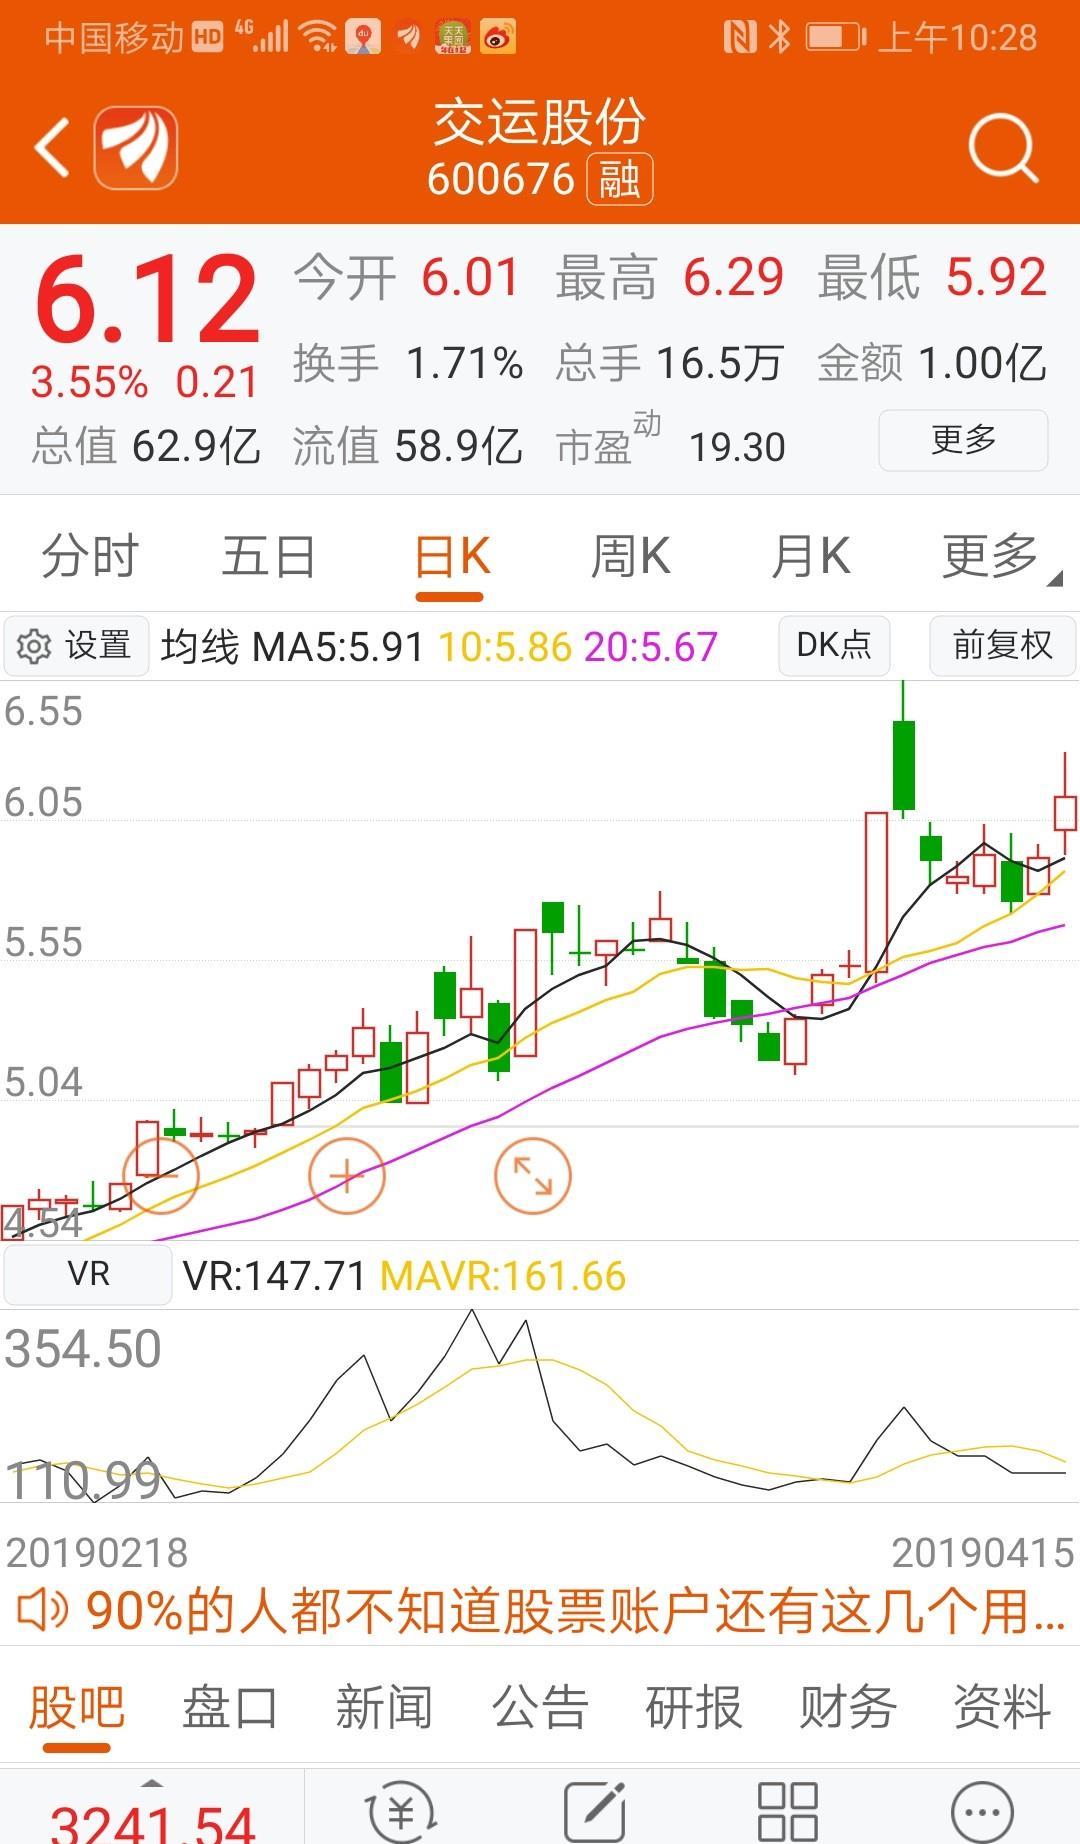
Task: Tap the current price 6.12
Action: (x=147, y=298)
